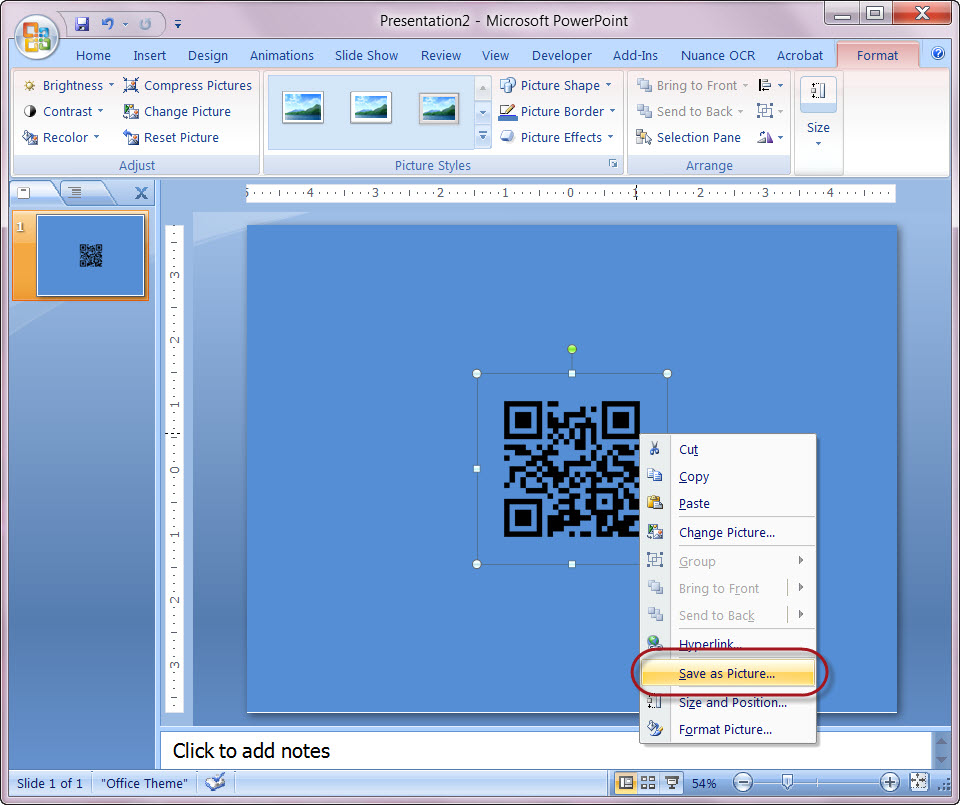The width and height of the screenshot is (960, 805).
Task: Select the first picture style thumbnail
Action: [x=303, y=106]
